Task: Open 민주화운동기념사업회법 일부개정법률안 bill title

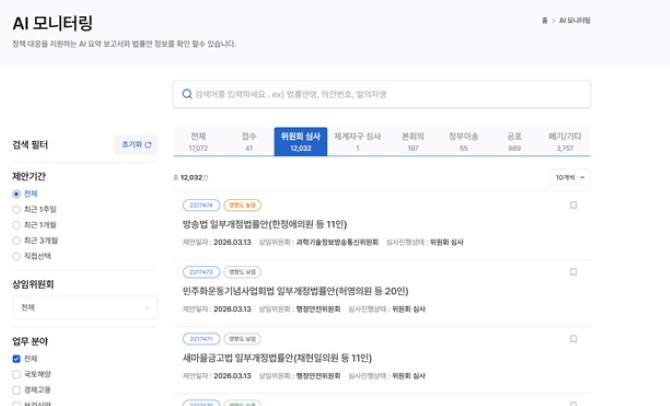Action: click(295, 290)
